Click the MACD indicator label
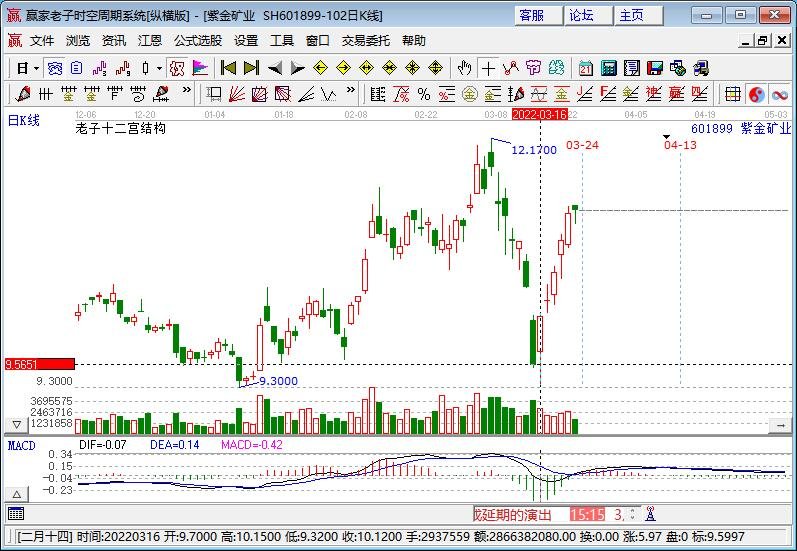797x551 pixels. (x=21, y=446)
